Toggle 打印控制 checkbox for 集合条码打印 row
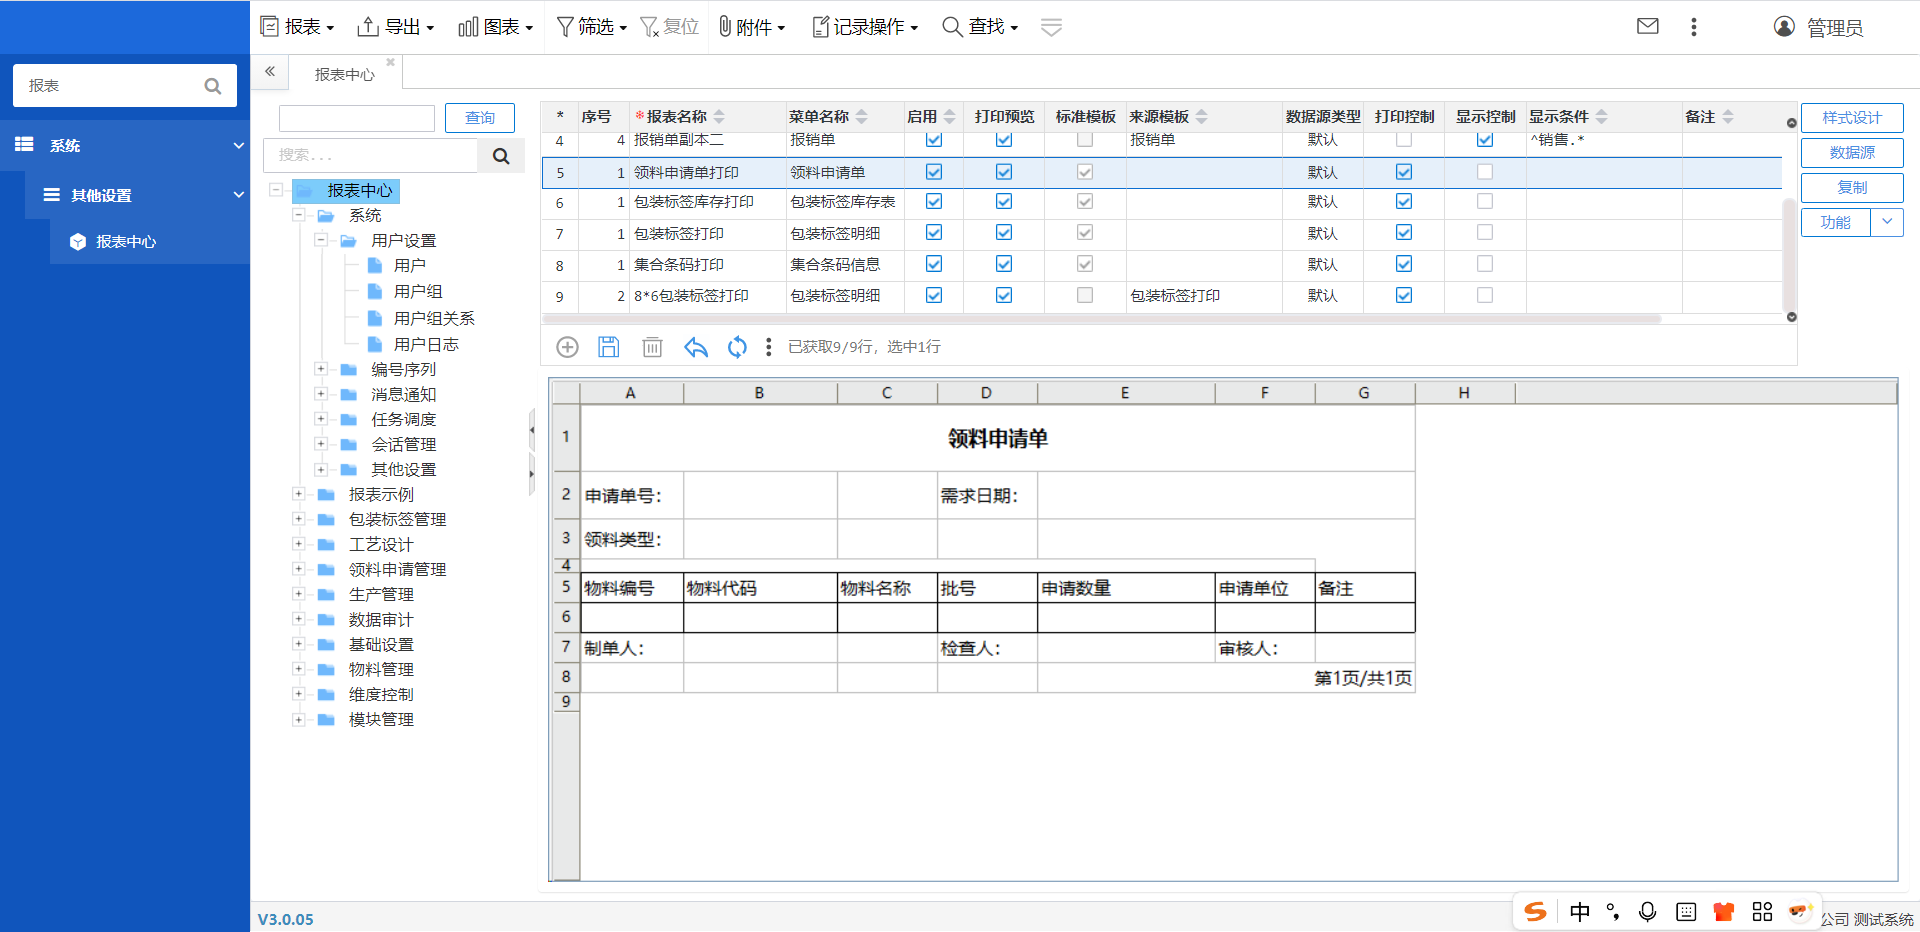Viewport: 1920px width, 932px height. (1404, 264)
